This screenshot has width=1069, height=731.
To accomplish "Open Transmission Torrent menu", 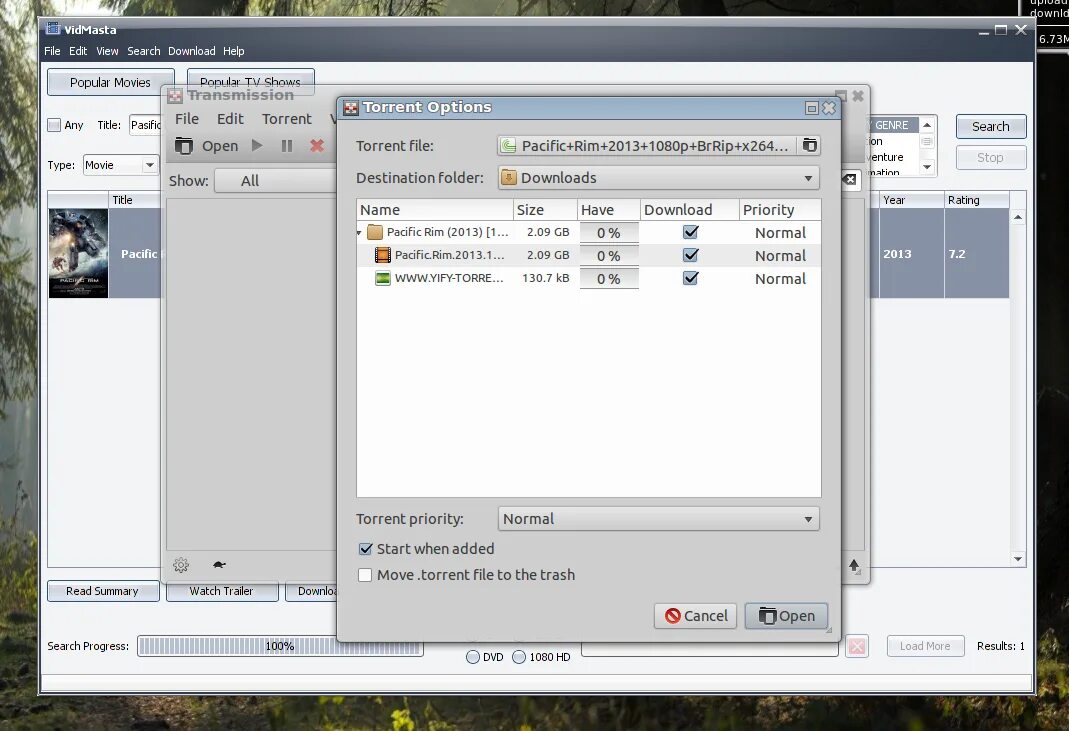I will pyautogui.click(x=287, y=119).
